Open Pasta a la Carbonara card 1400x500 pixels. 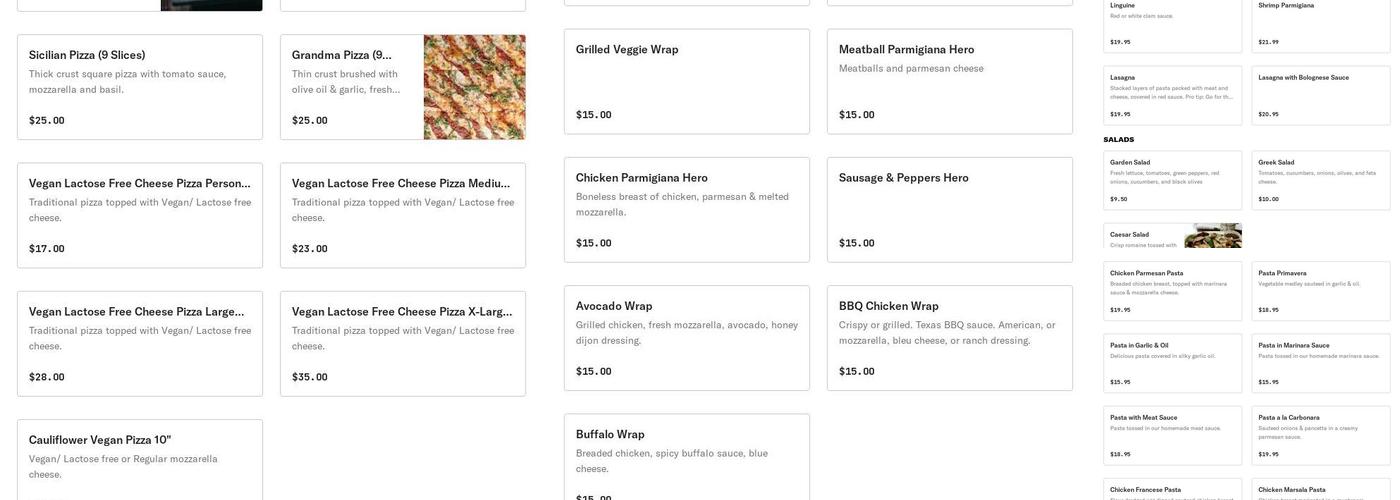(1320, 435)
